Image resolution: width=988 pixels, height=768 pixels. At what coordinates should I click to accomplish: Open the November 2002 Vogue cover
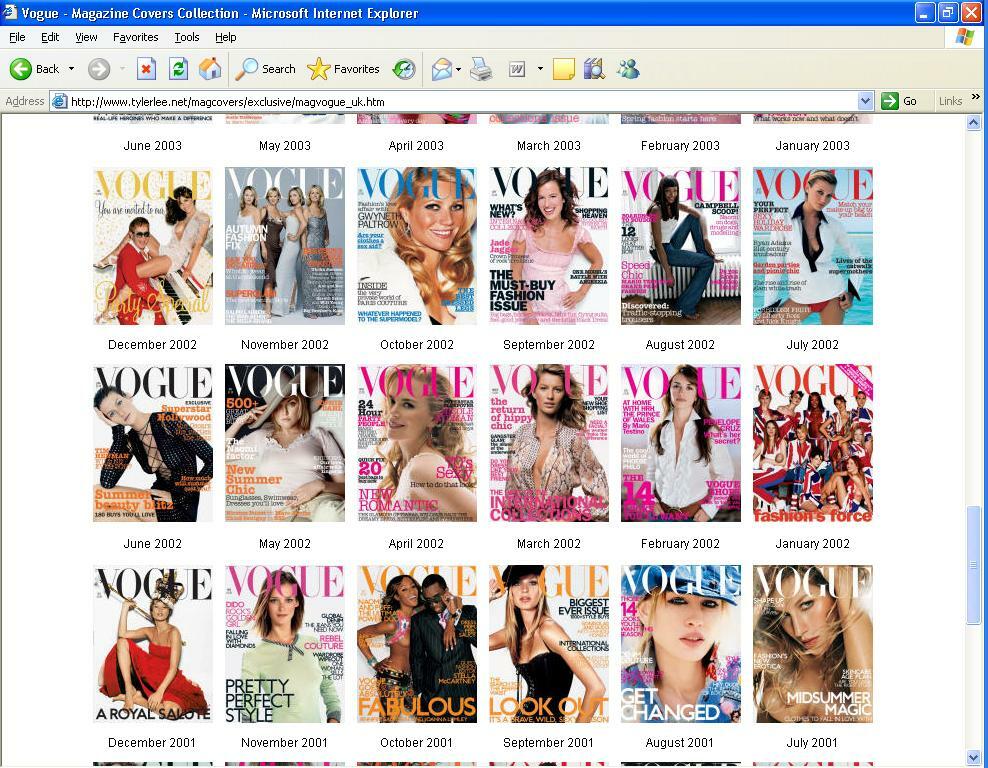[285, 246]
